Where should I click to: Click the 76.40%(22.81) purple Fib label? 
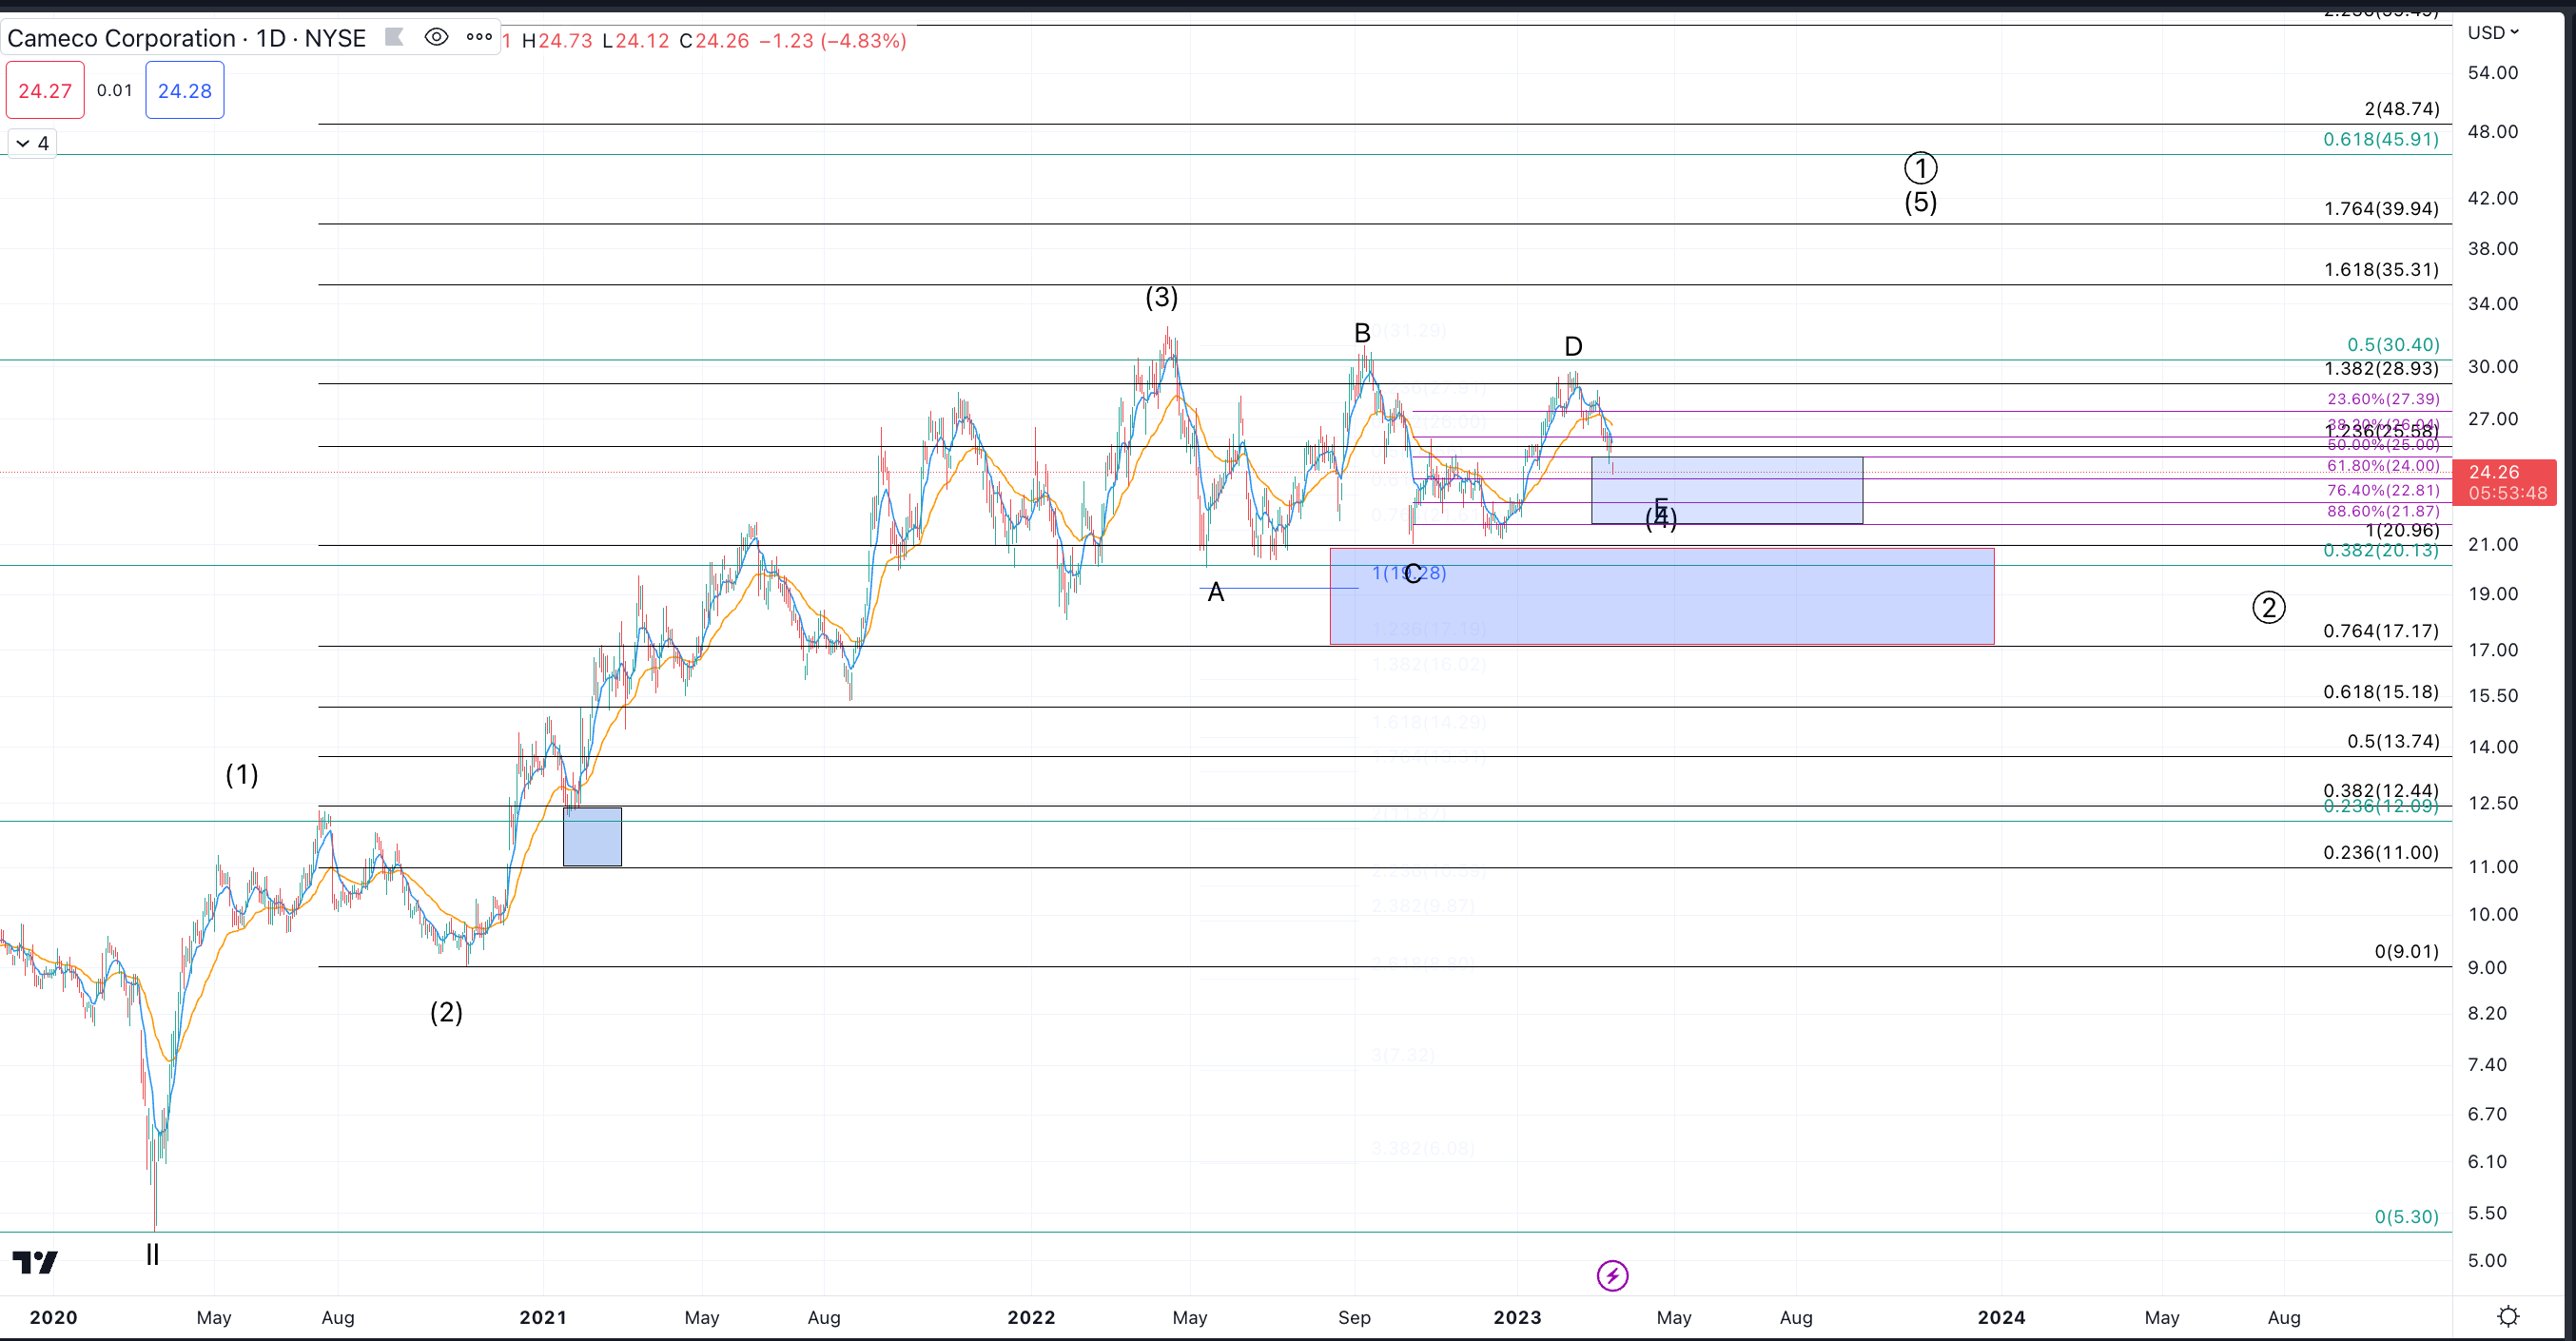[2383, 491]
